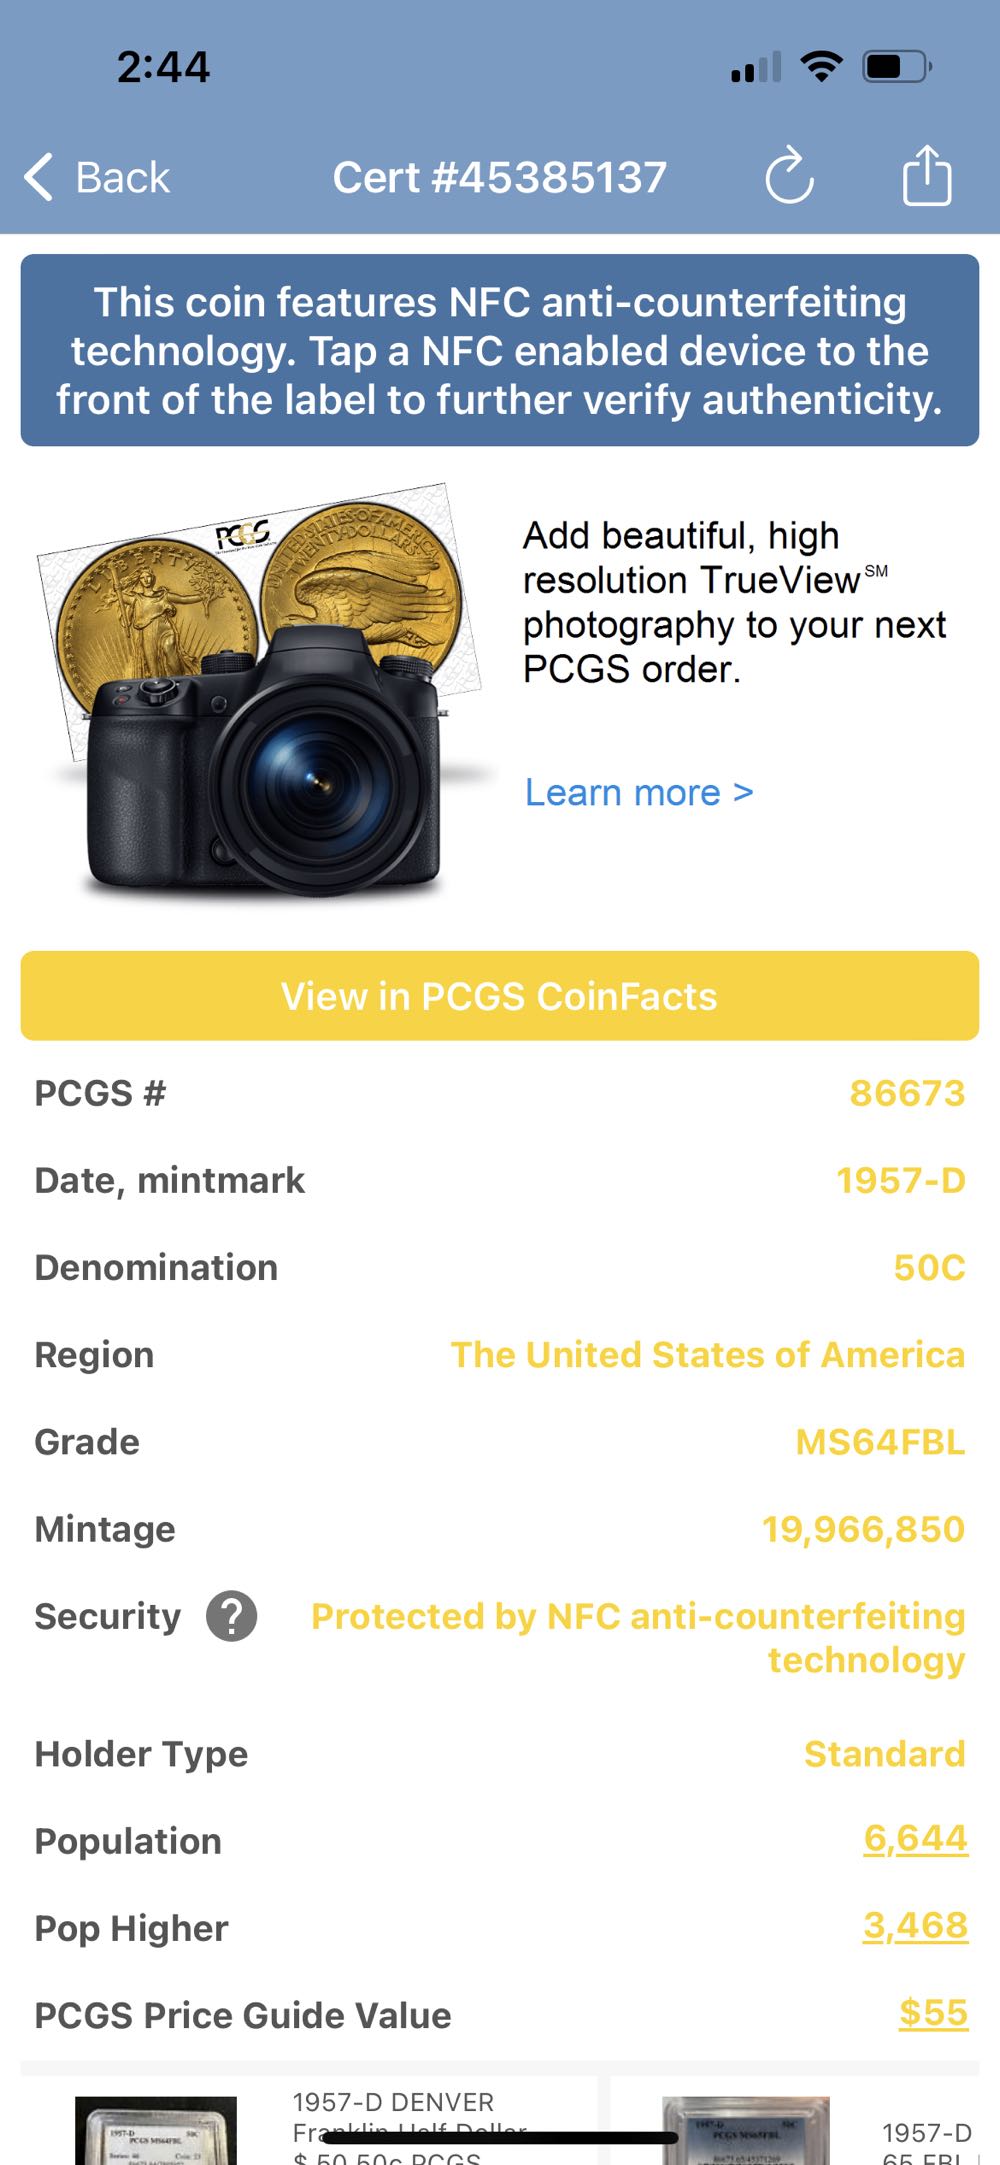Screen dimensions: 1000x2165
Task: Open first 1957-D Denver listing thumbnail
Action: click(156, 2130)
